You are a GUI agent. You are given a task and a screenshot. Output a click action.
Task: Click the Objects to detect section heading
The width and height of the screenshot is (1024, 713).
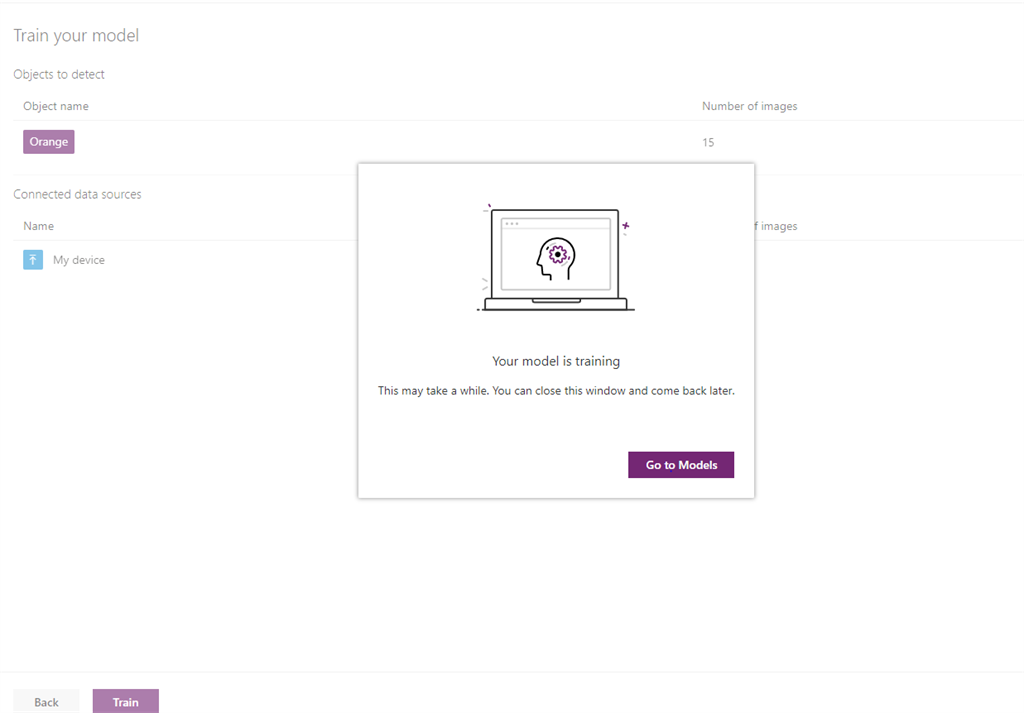click(x=59, y=74)
